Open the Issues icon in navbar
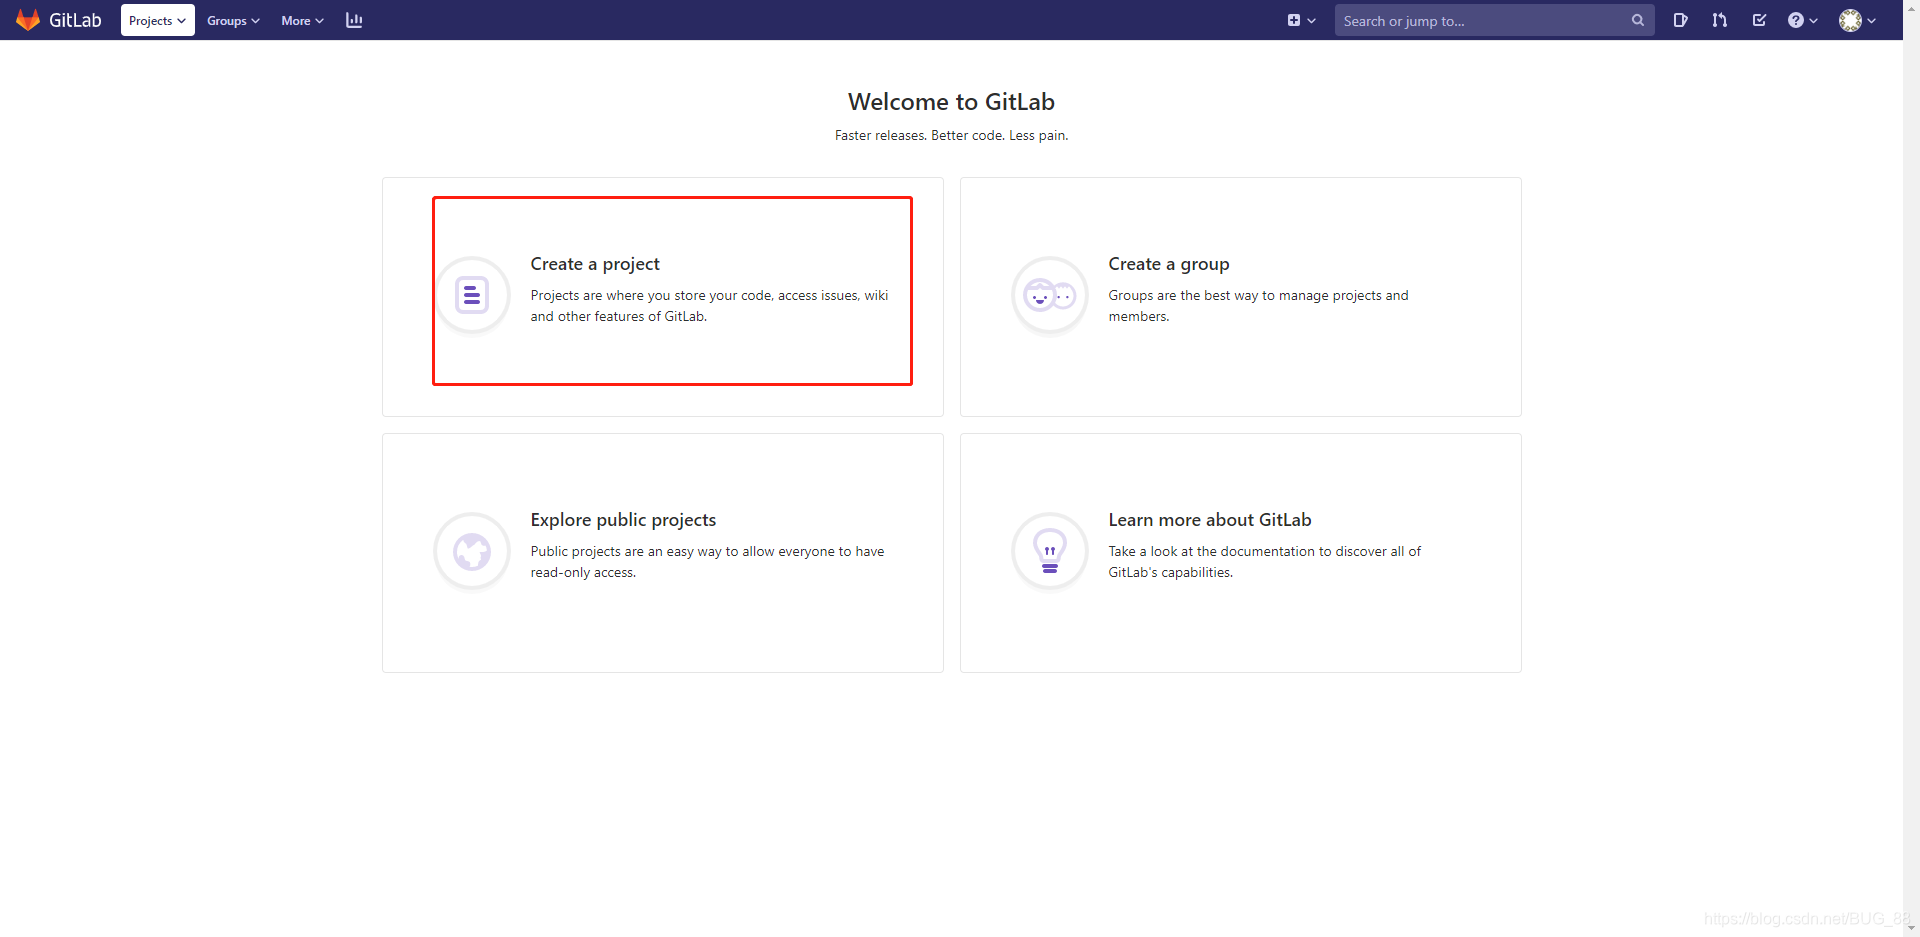 pos(1680,20)
